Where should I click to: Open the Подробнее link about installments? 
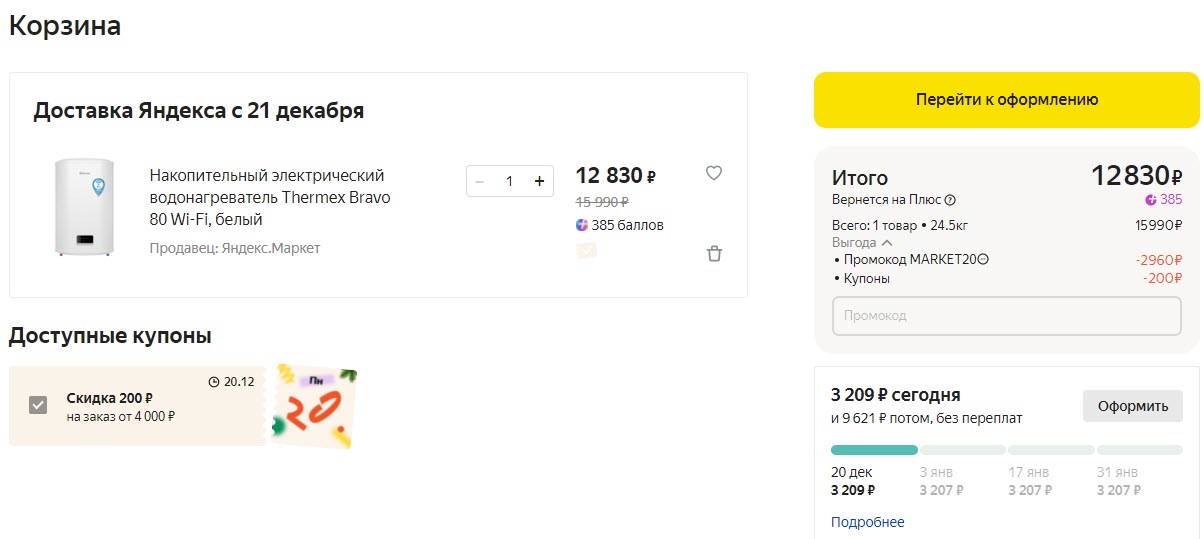(x=867, y=522)
